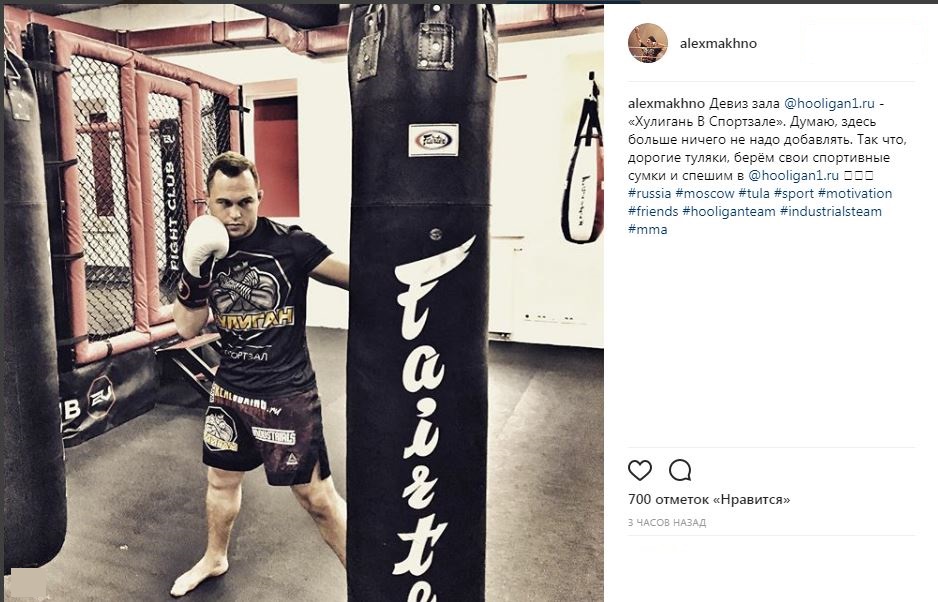This screenshot has height=602, width=938.
Task: Click the heart like icon
Action: tap(639, 470)
